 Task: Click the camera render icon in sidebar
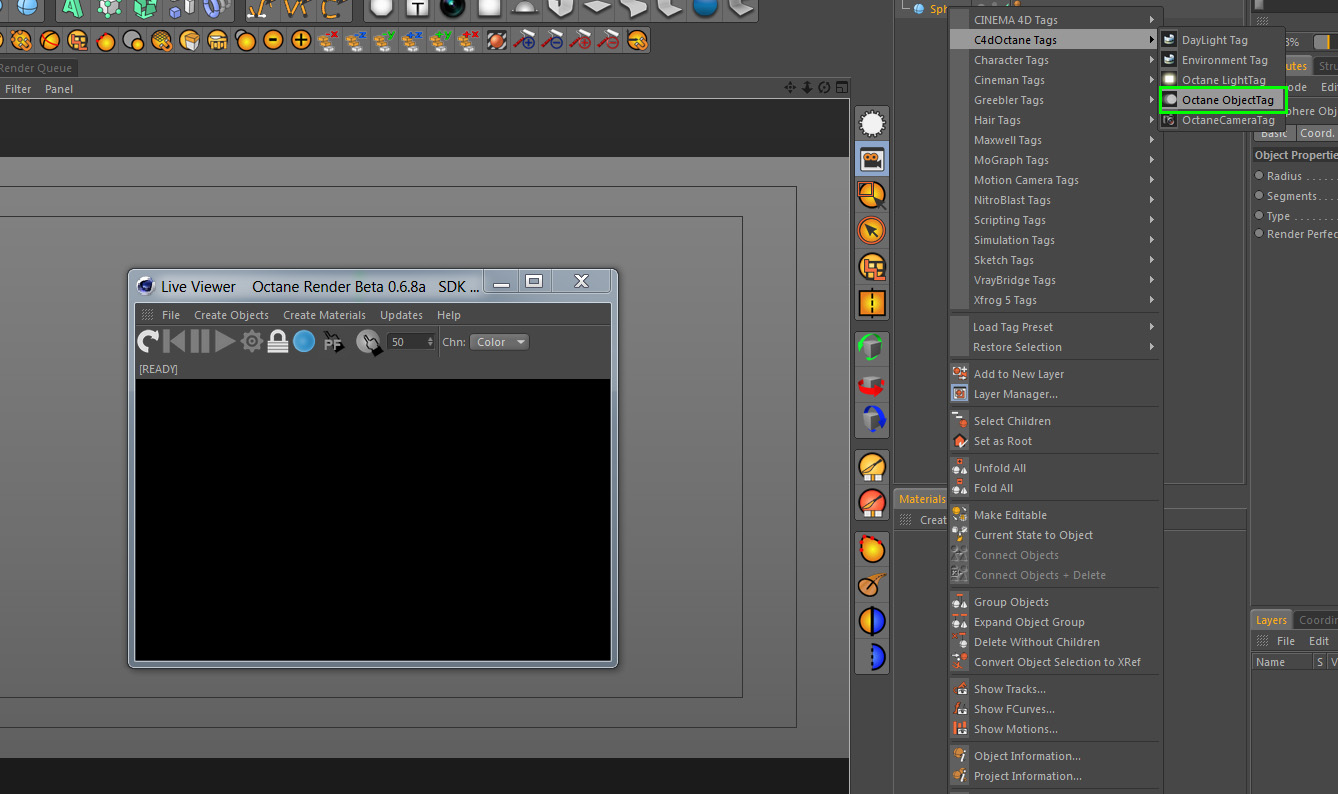tap(872, 159)
